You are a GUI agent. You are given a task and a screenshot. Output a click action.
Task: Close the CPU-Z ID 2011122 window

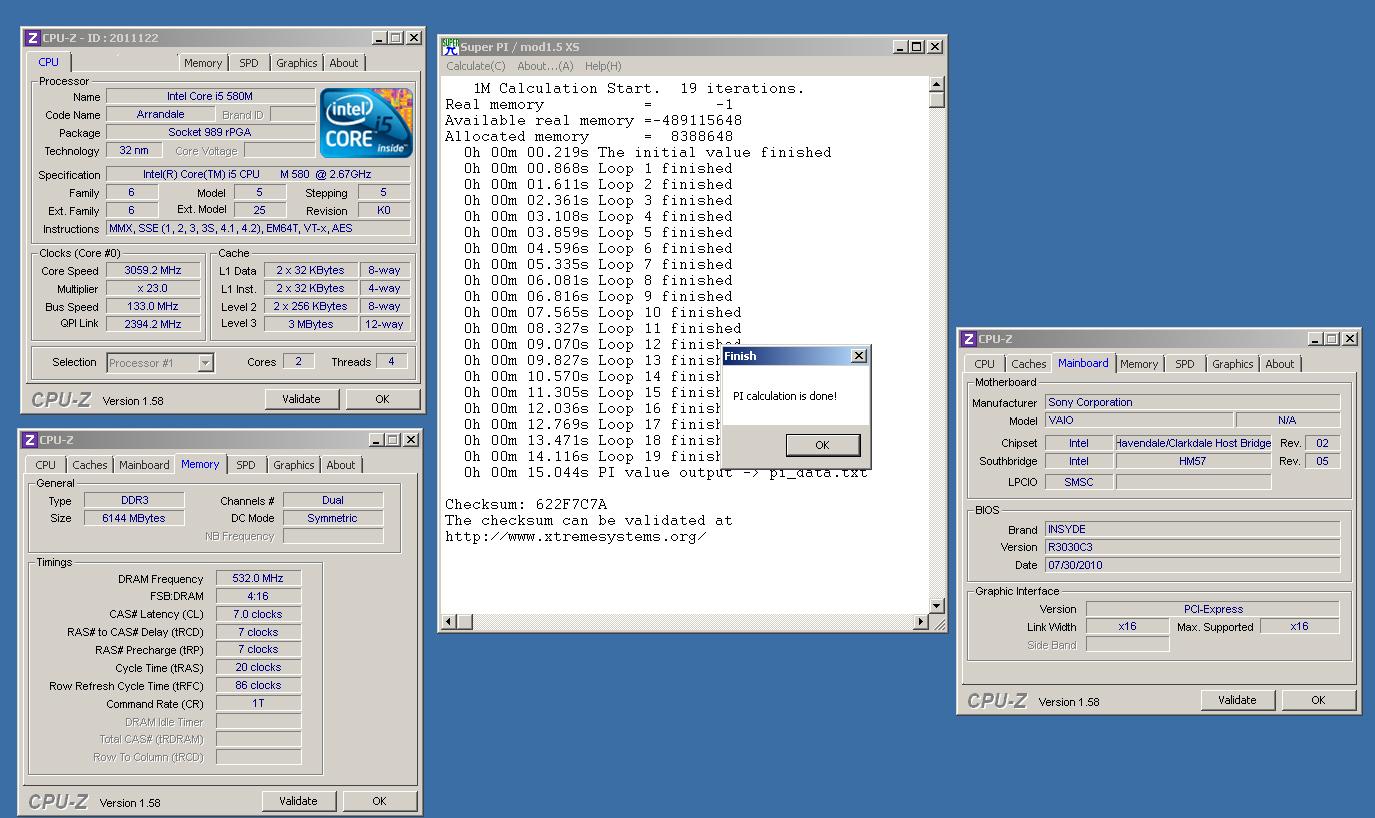413,38
